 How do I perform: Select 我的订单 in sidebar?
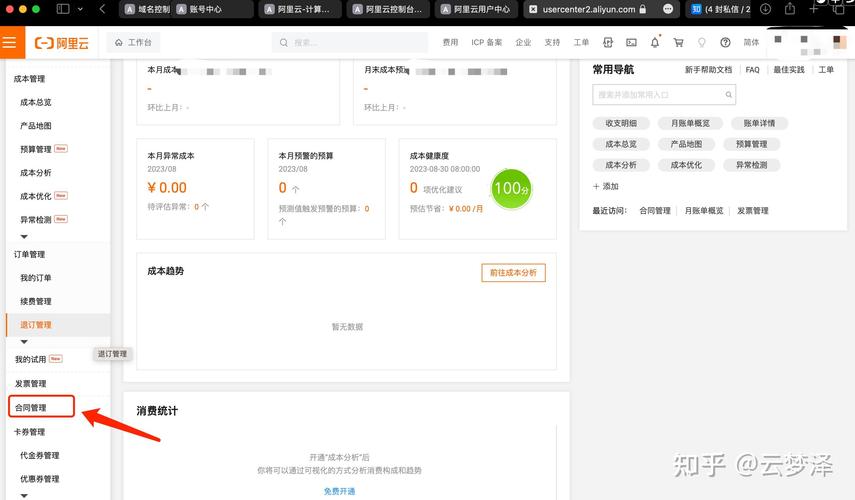point(35,278)
